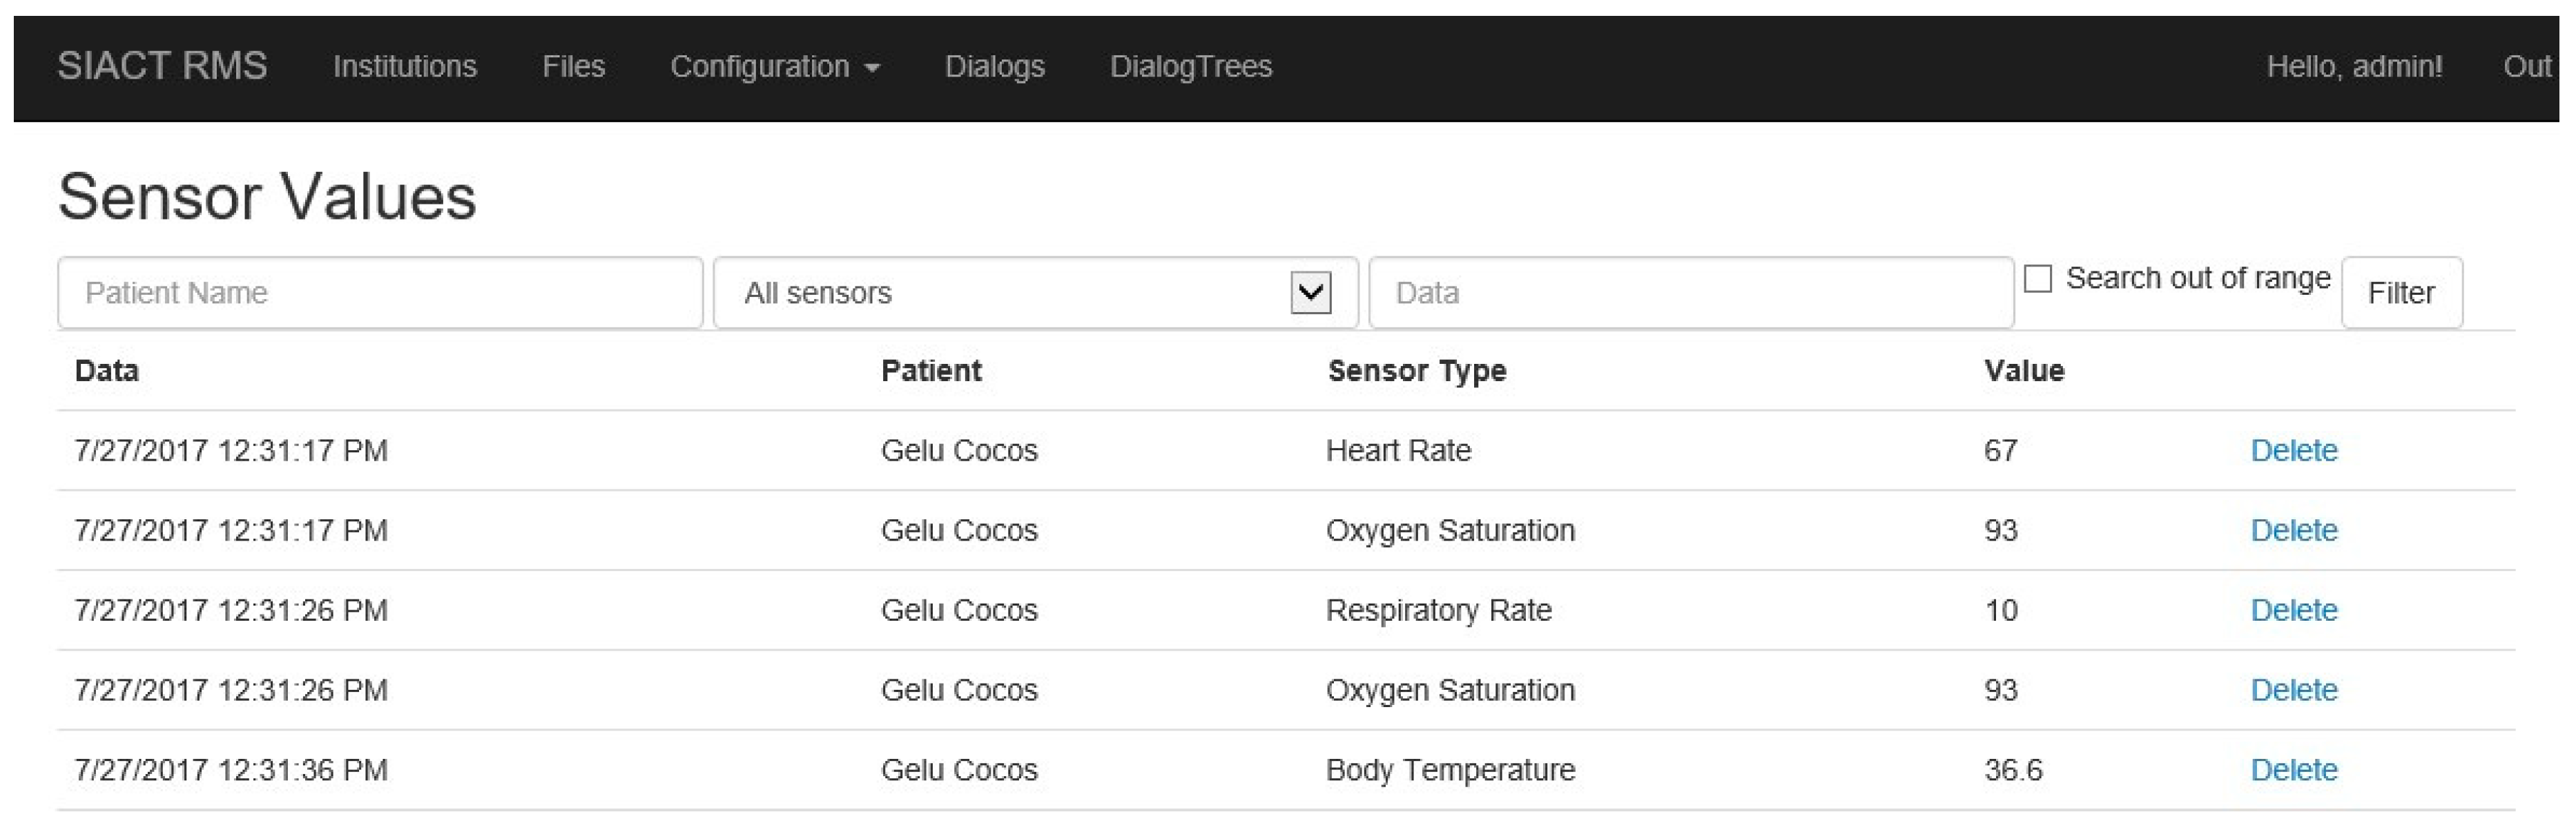Delete the first Oxygen Saturation reading
This screenshot has width=2576, height=830.
point(2294,530)
